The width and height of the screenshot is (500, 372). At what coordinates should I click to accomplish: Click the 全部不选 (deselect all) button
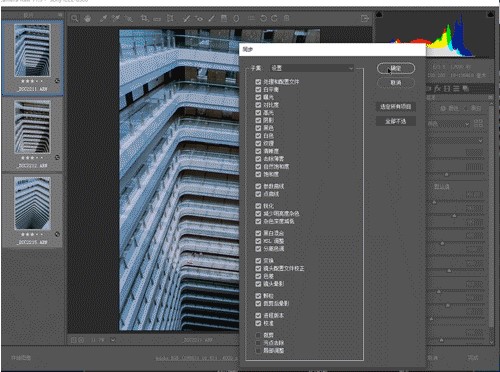[396, 121]
